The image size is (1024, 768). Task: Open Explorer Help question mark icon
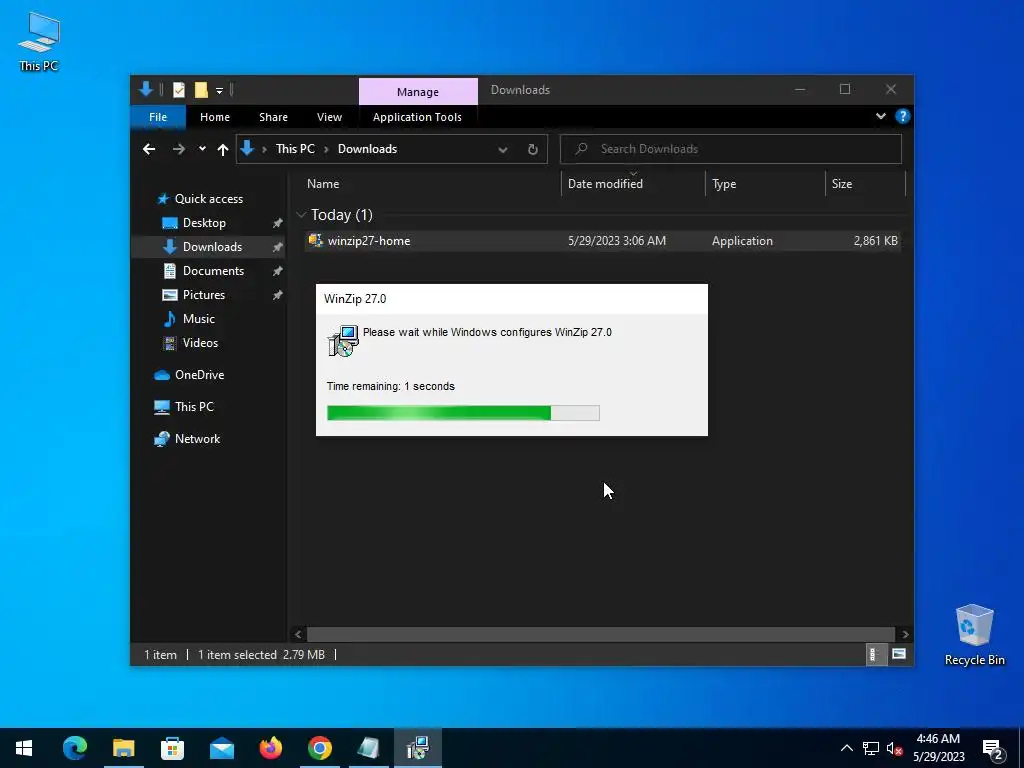click(903, 116)
